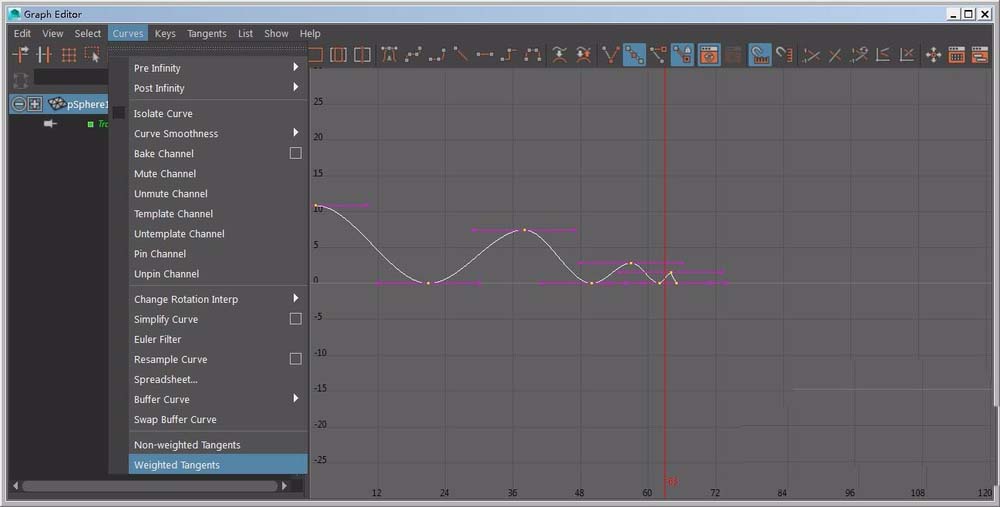The image size is (1000, 507).
Task: Click the Unconstrained Drag icon
Action: point(933,55)
